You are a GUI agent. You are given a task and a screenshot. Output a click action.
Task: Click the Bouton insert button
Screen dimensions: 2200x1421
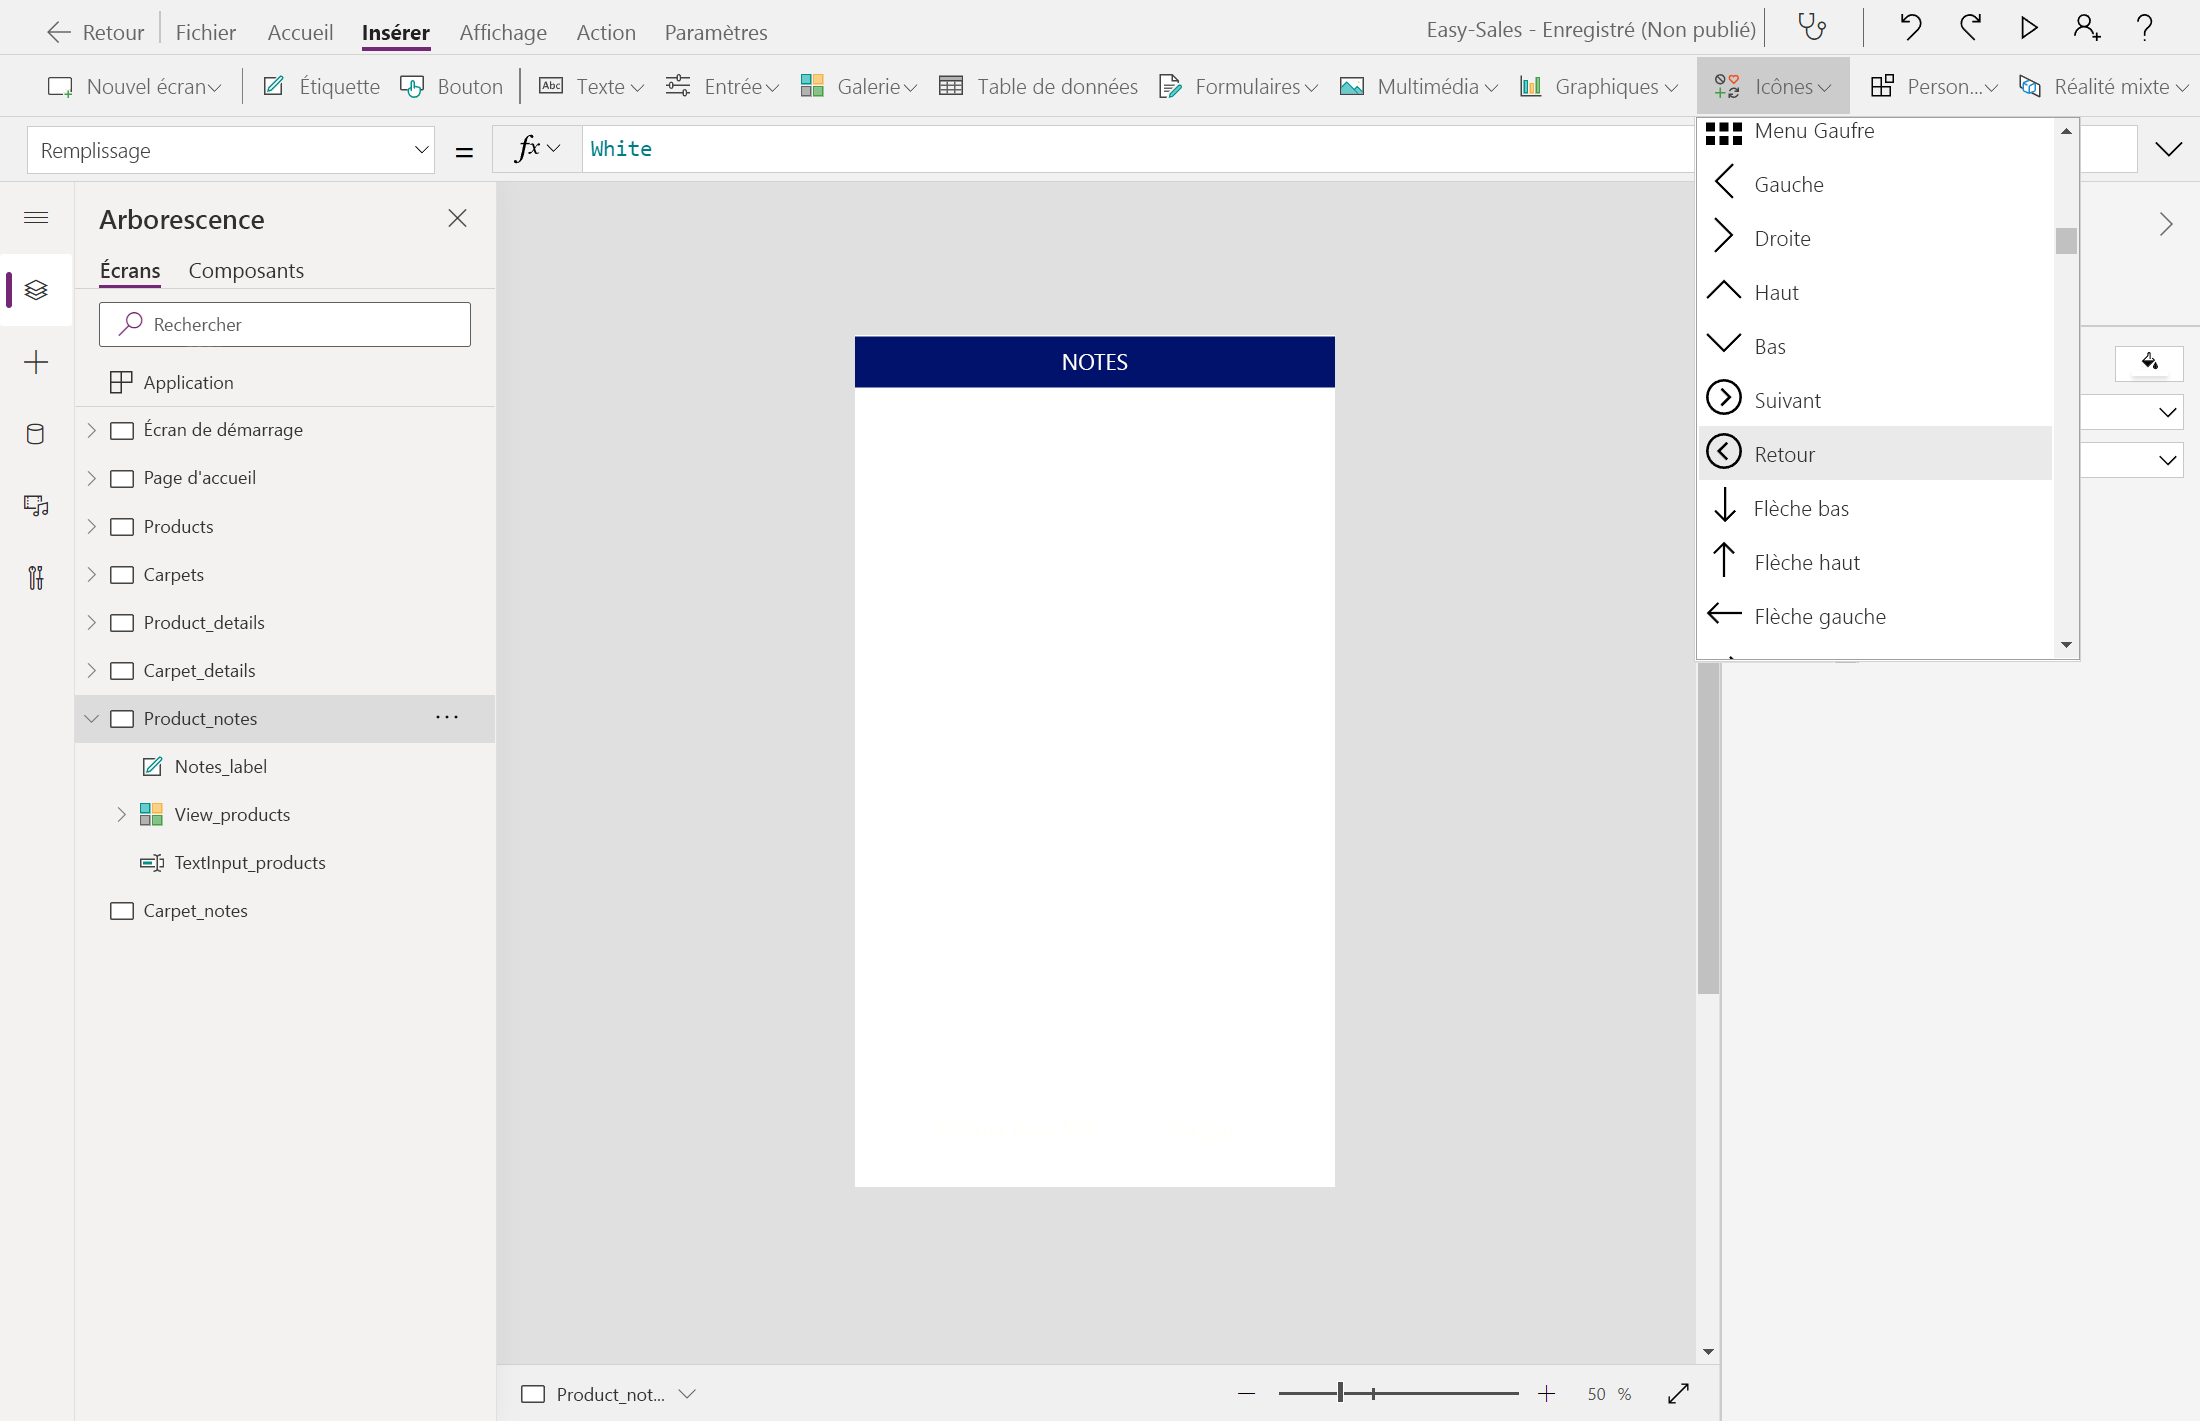click(x=451, y=86)
